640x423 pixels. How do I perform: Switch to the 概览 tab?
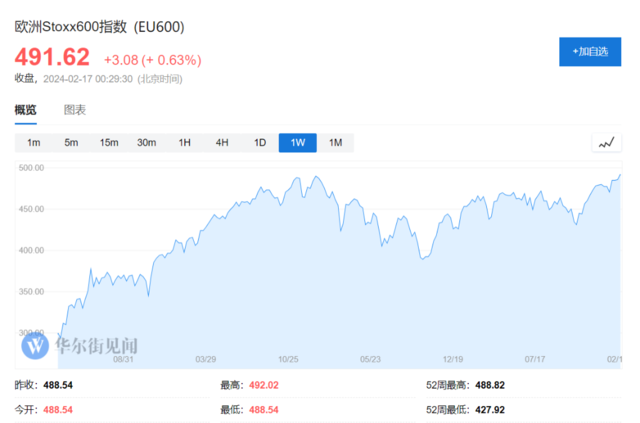26,110
